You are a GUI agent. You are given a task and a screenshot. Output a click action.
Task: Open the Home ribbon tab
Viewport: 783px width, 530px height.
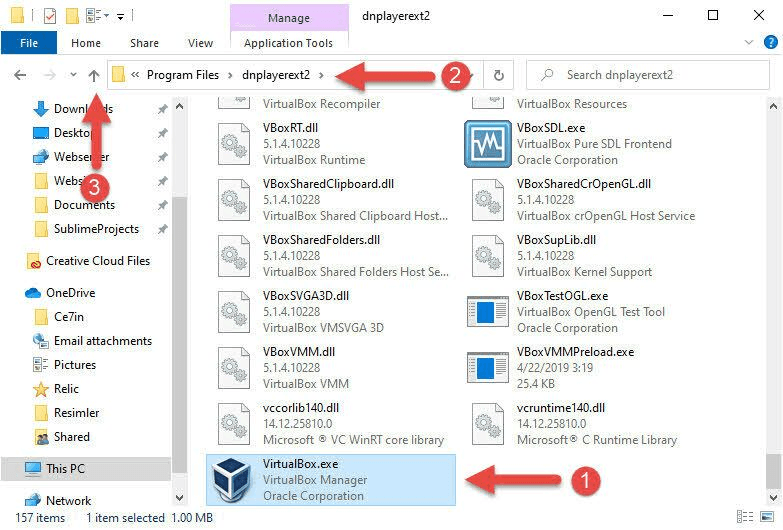tap(86, 43)
